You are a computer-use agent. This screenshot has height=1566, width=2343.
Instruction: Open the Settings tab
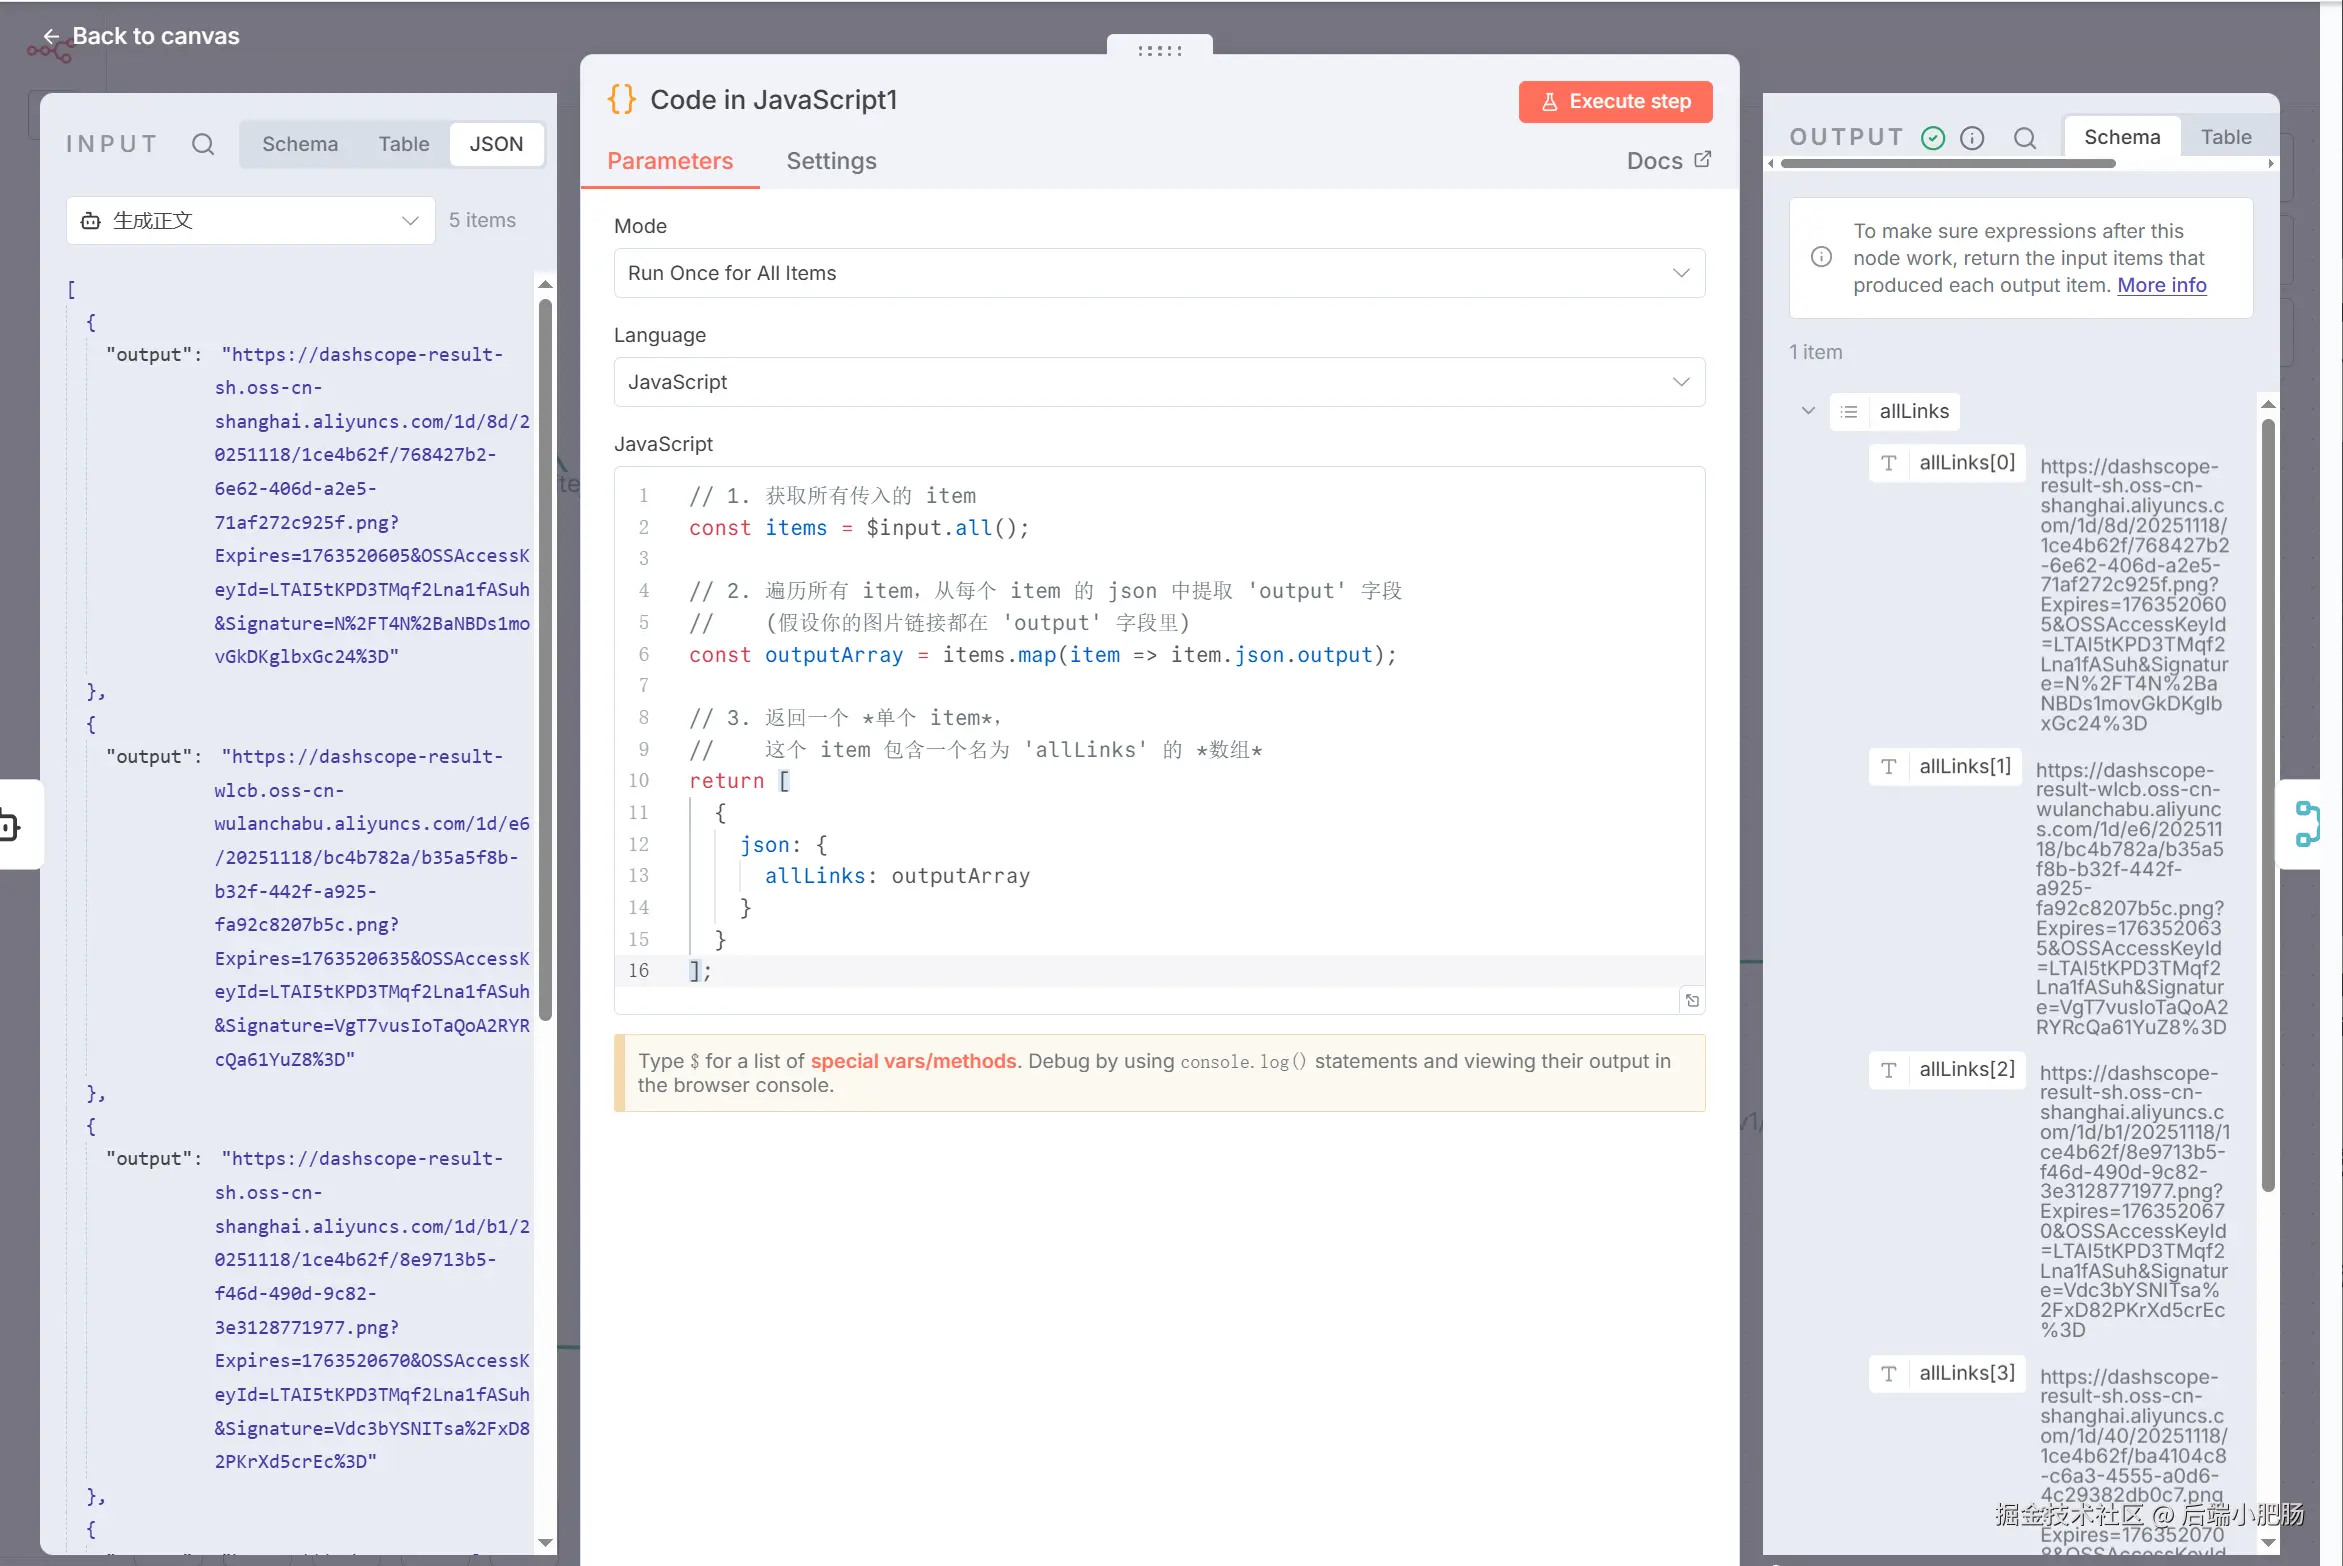(830, 161)
